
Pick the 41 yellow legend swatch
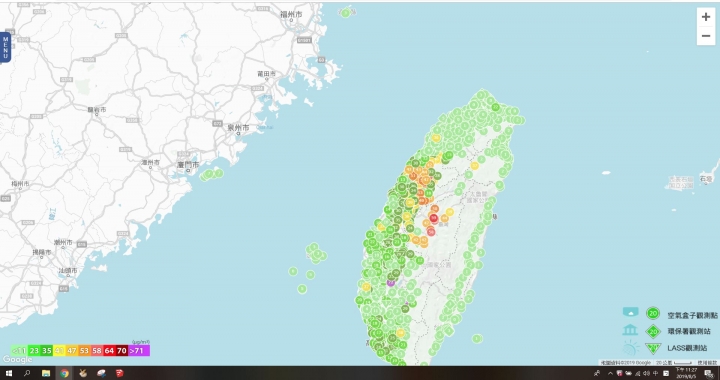tap(59, 351)
